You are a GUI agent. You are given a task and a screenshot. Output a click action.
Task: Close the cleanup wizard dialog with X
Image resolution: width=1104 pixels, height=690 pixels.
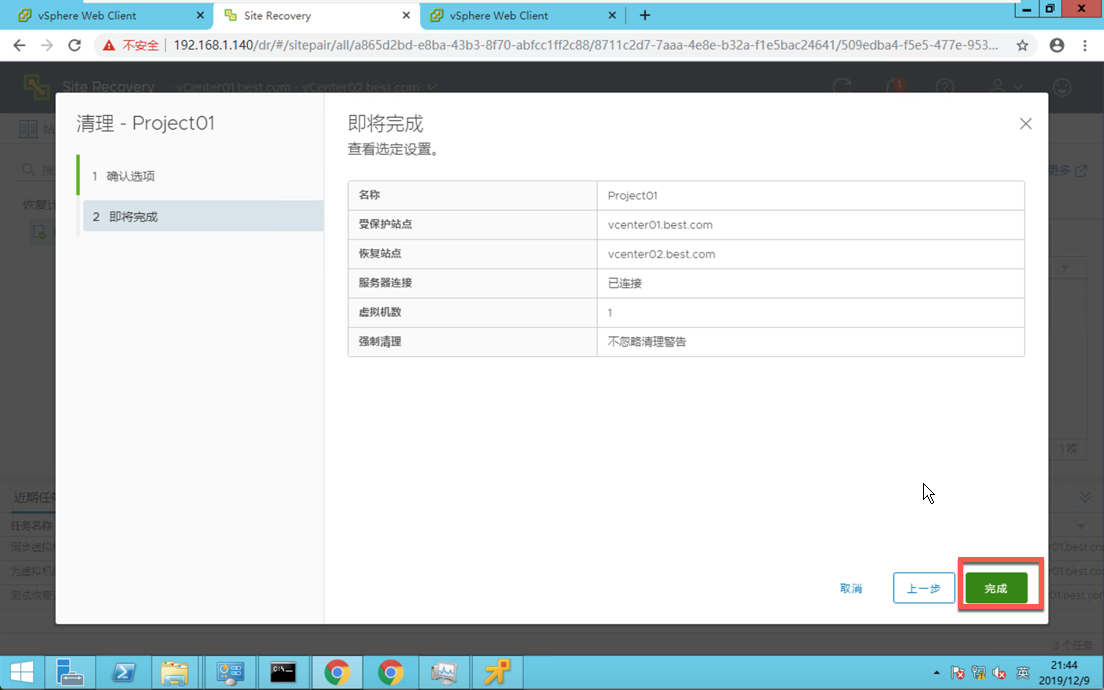click(1025, 124)
